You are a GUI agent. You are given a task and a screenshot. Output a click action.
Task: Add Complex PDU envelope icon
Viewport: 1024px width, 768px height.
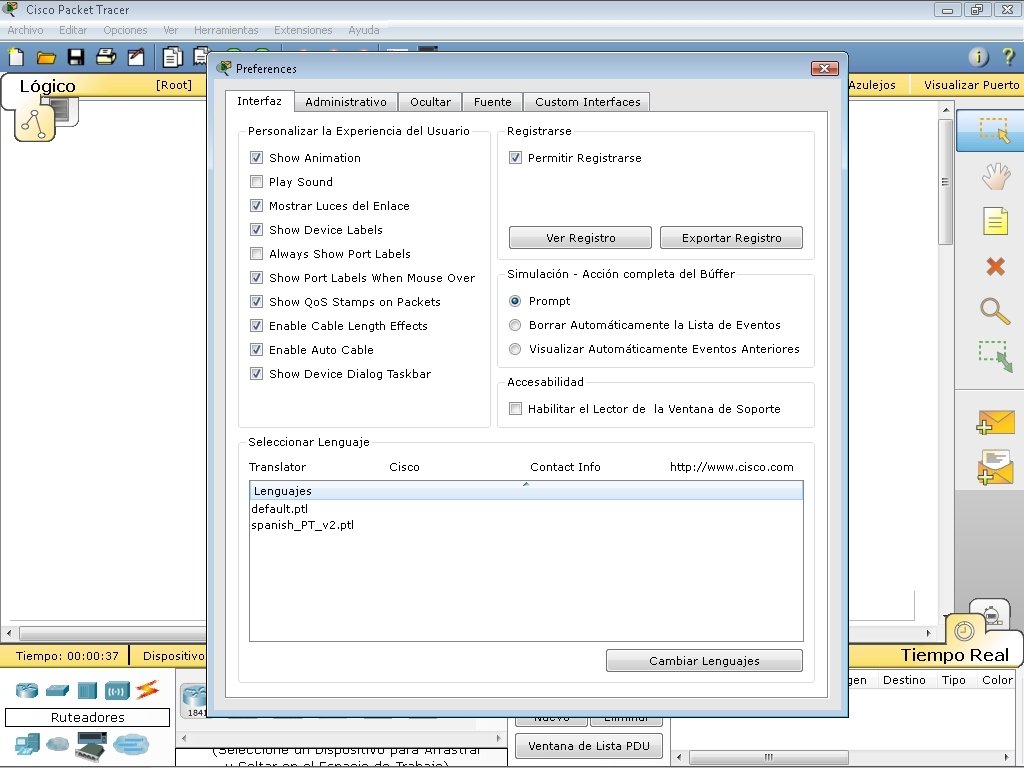coord(995,468)
